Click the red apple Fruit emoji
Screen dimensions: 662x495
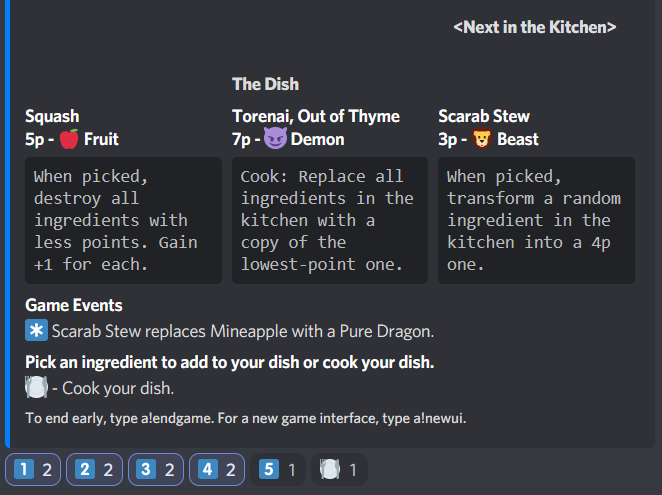coord(69,139)
